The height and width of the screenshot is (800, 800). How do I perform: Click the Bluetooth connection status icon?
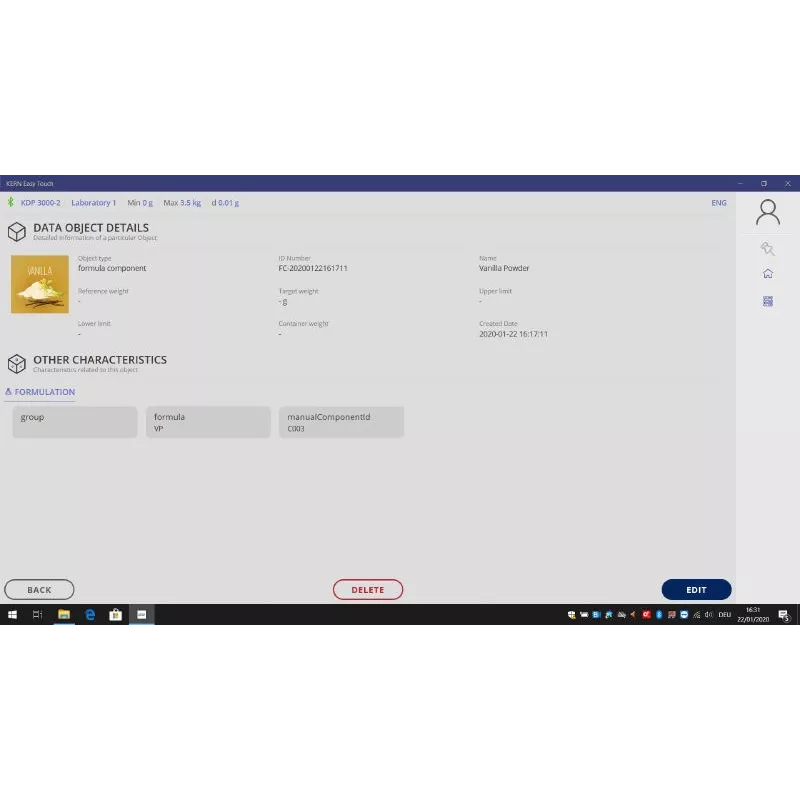coord(10,203)
